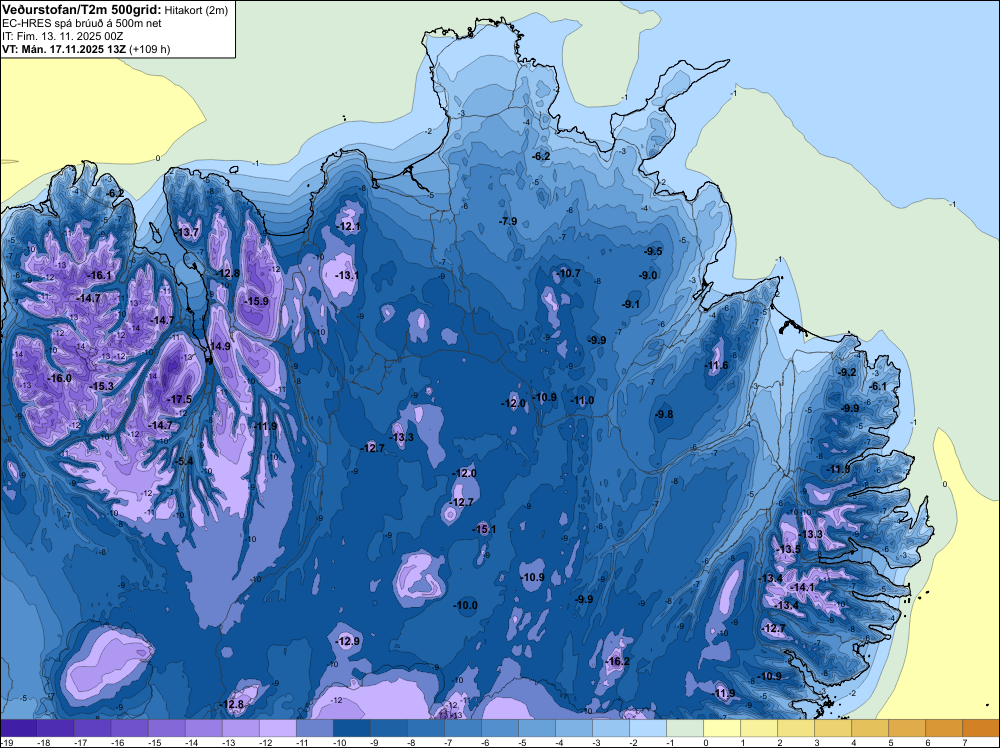Click the -15.1 temperature label

484,529
